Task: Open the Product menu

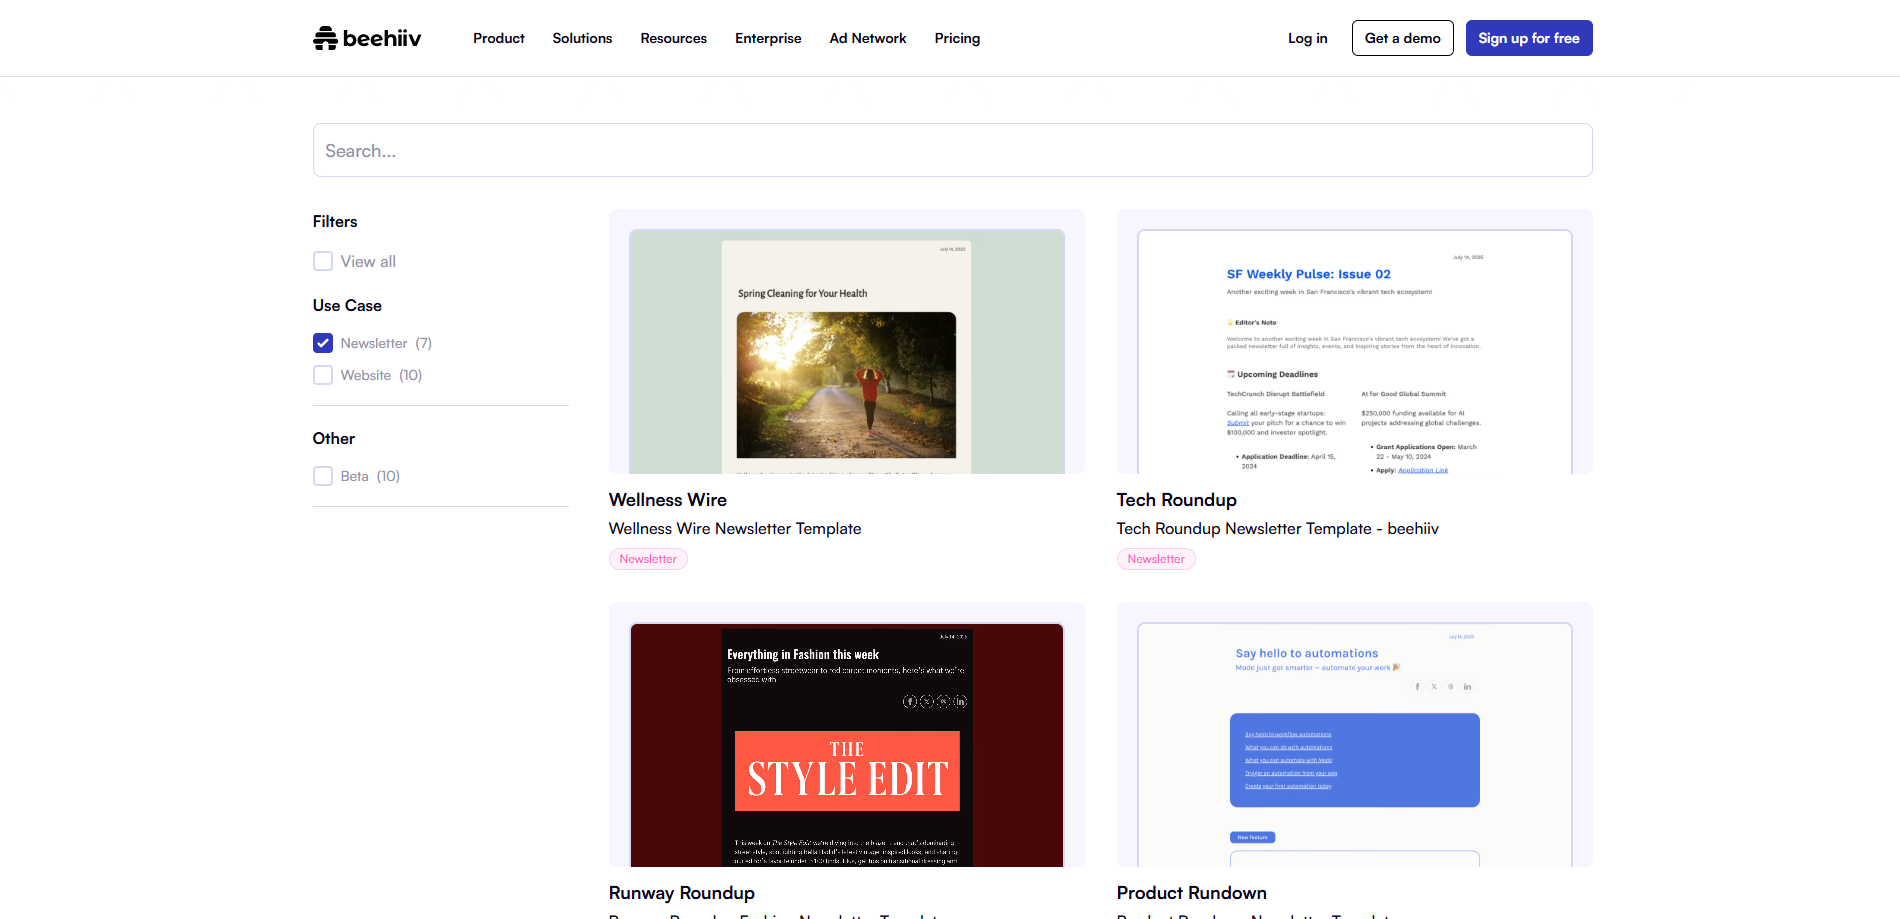Action: [x=499, y=38]
